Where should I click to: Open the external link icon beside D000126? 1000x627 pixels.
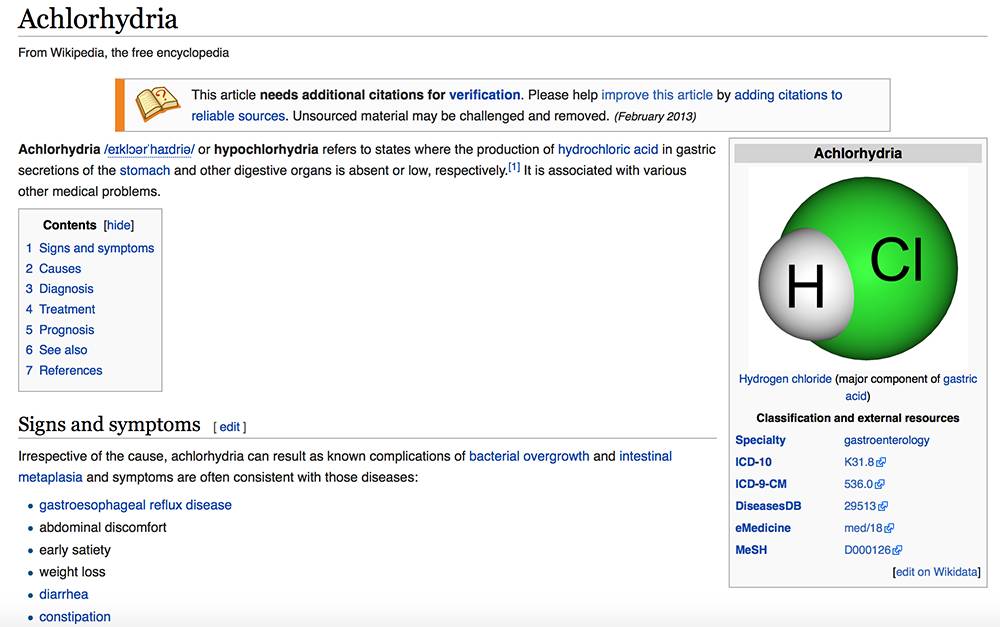[897, 550]
